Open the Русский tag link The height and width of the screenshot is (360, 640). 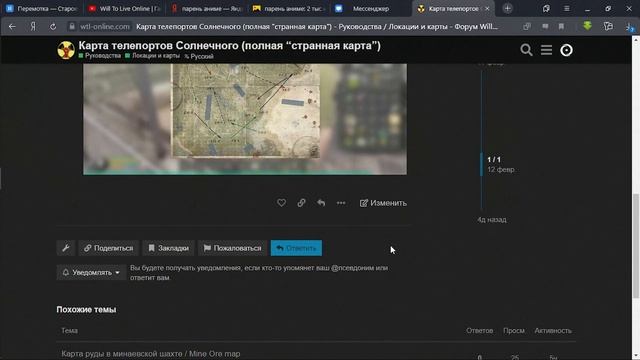tap(199, 56)
